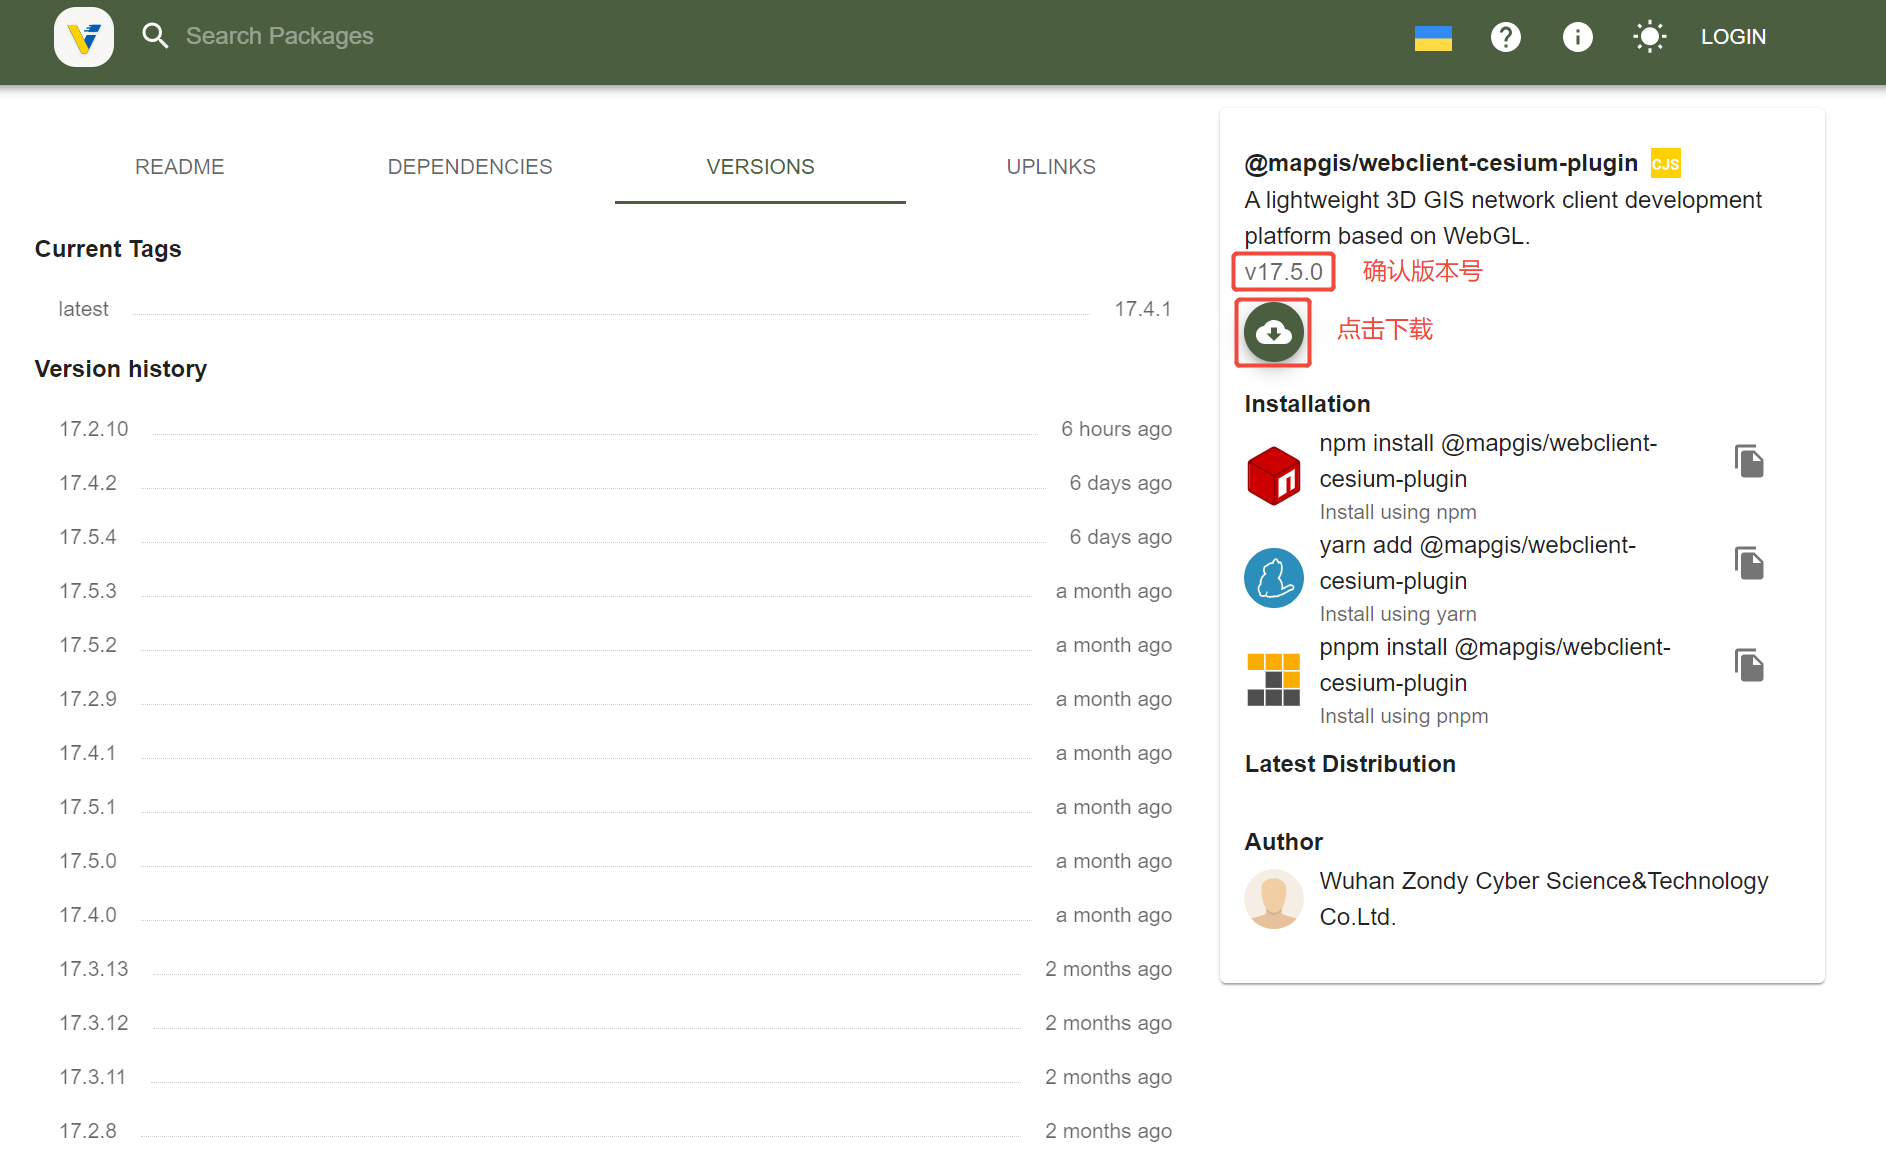Click the 'latest' tag label
Image resolution: width=1886 pixels, height=1155 pixels.
83,309
